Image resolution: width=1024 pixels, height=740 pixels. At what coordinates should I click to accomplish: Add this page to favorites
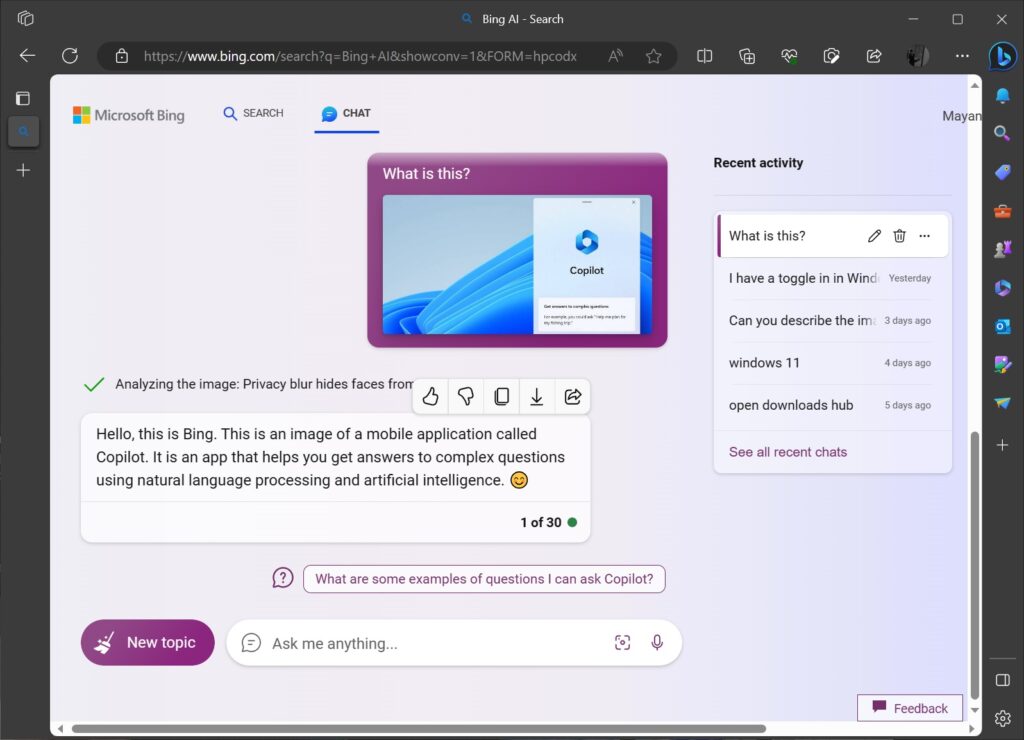coord(651,56)
